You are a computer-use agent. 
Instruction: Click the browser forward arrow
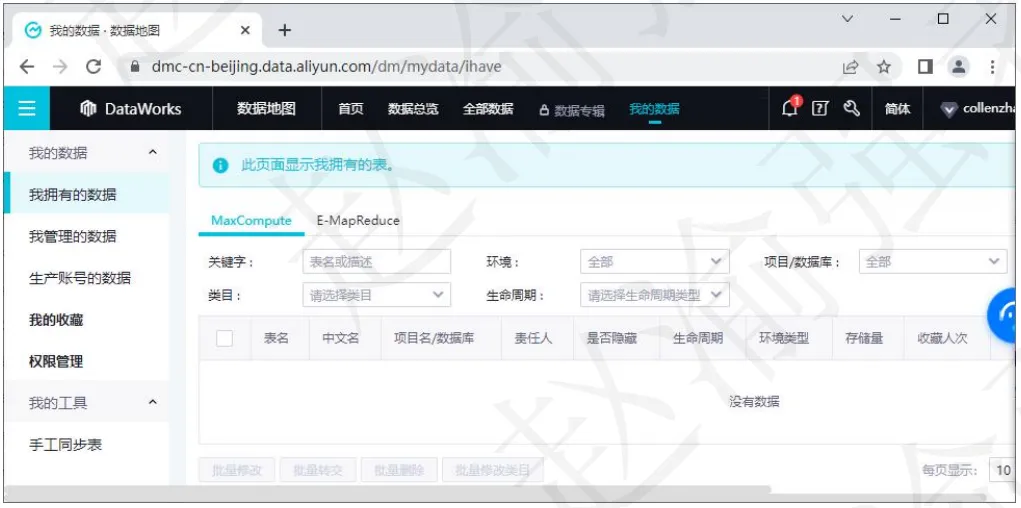[x=60, y=66]
